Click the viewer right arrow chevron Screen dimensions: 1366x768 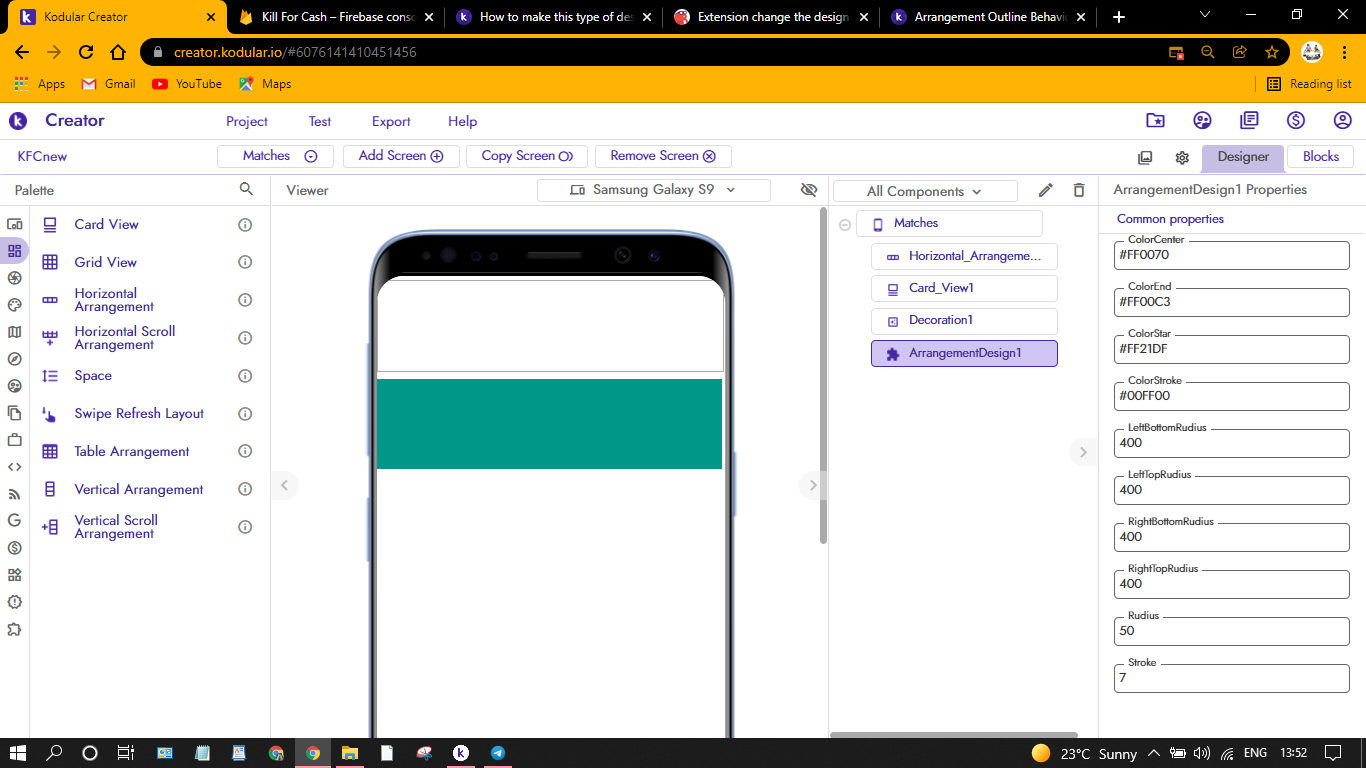point(813,486)
